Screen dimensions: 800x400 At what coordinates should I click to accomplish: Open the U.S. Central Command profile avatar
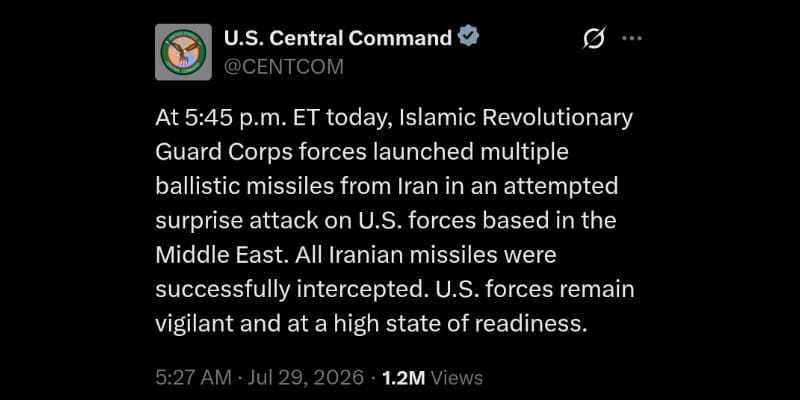(183, 52)
